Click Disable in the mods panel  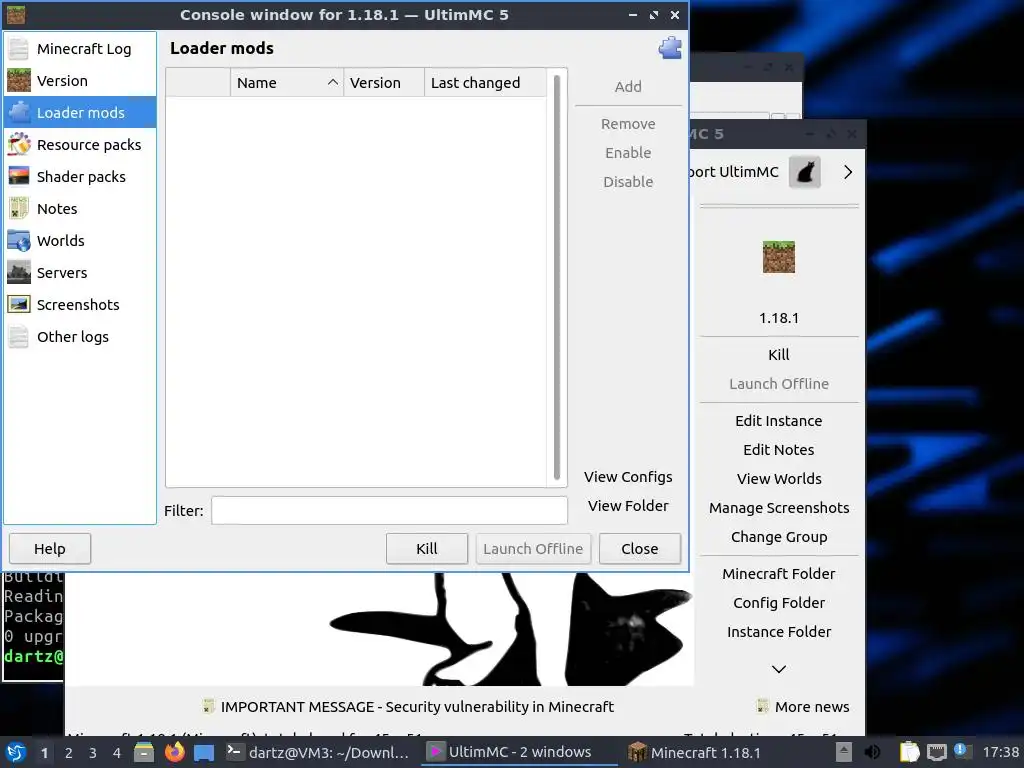coord(628,182)
